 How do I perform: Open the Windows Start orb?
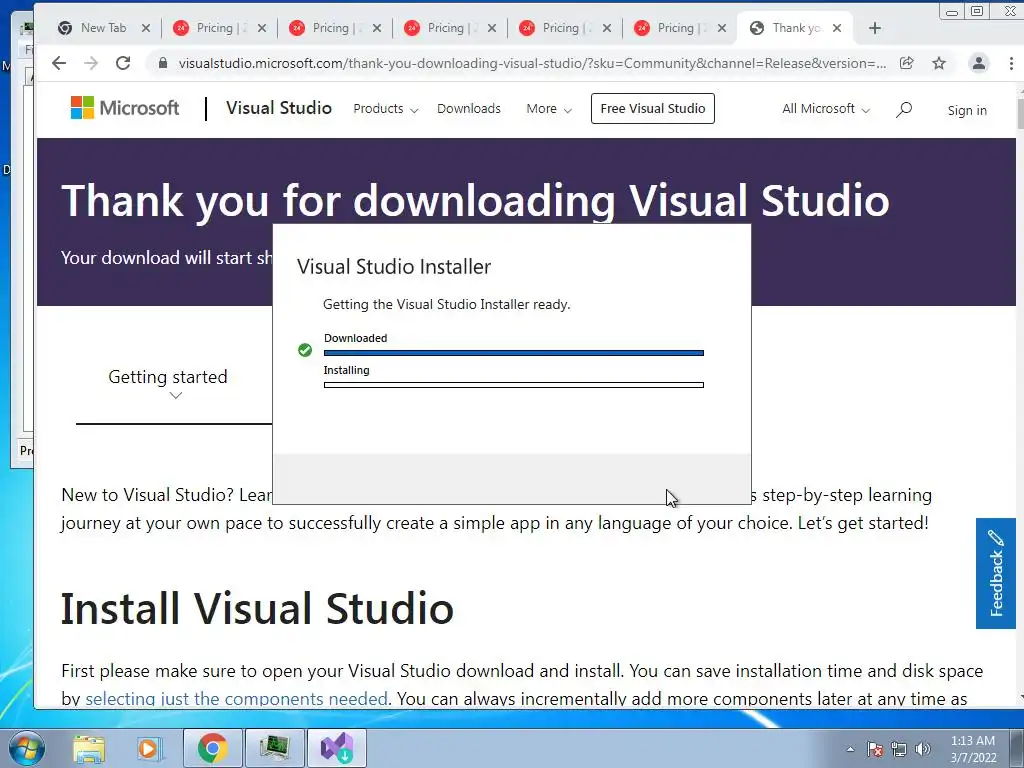25,748
